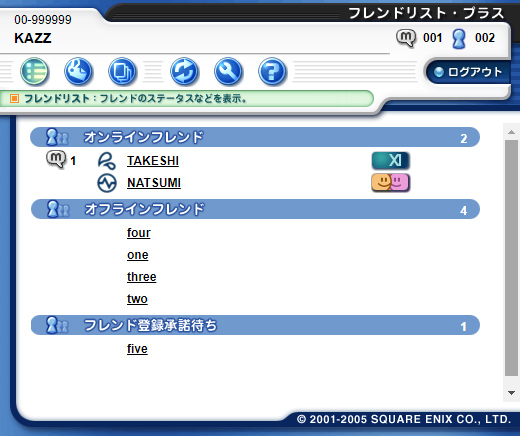Click the XI game status badge

[391, 161]
